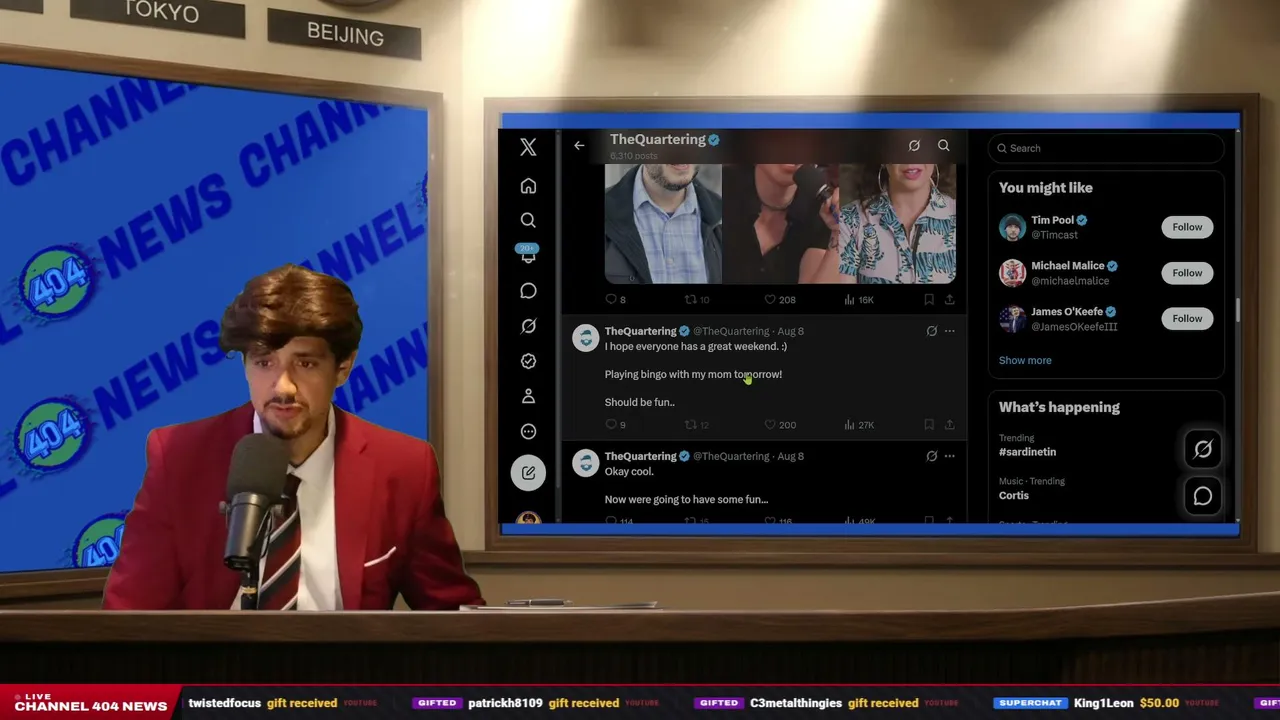Open the left photo of bearded man
Image resolution: width=1280 pixels, height=720 pixels.
click(x=663, y=224)
